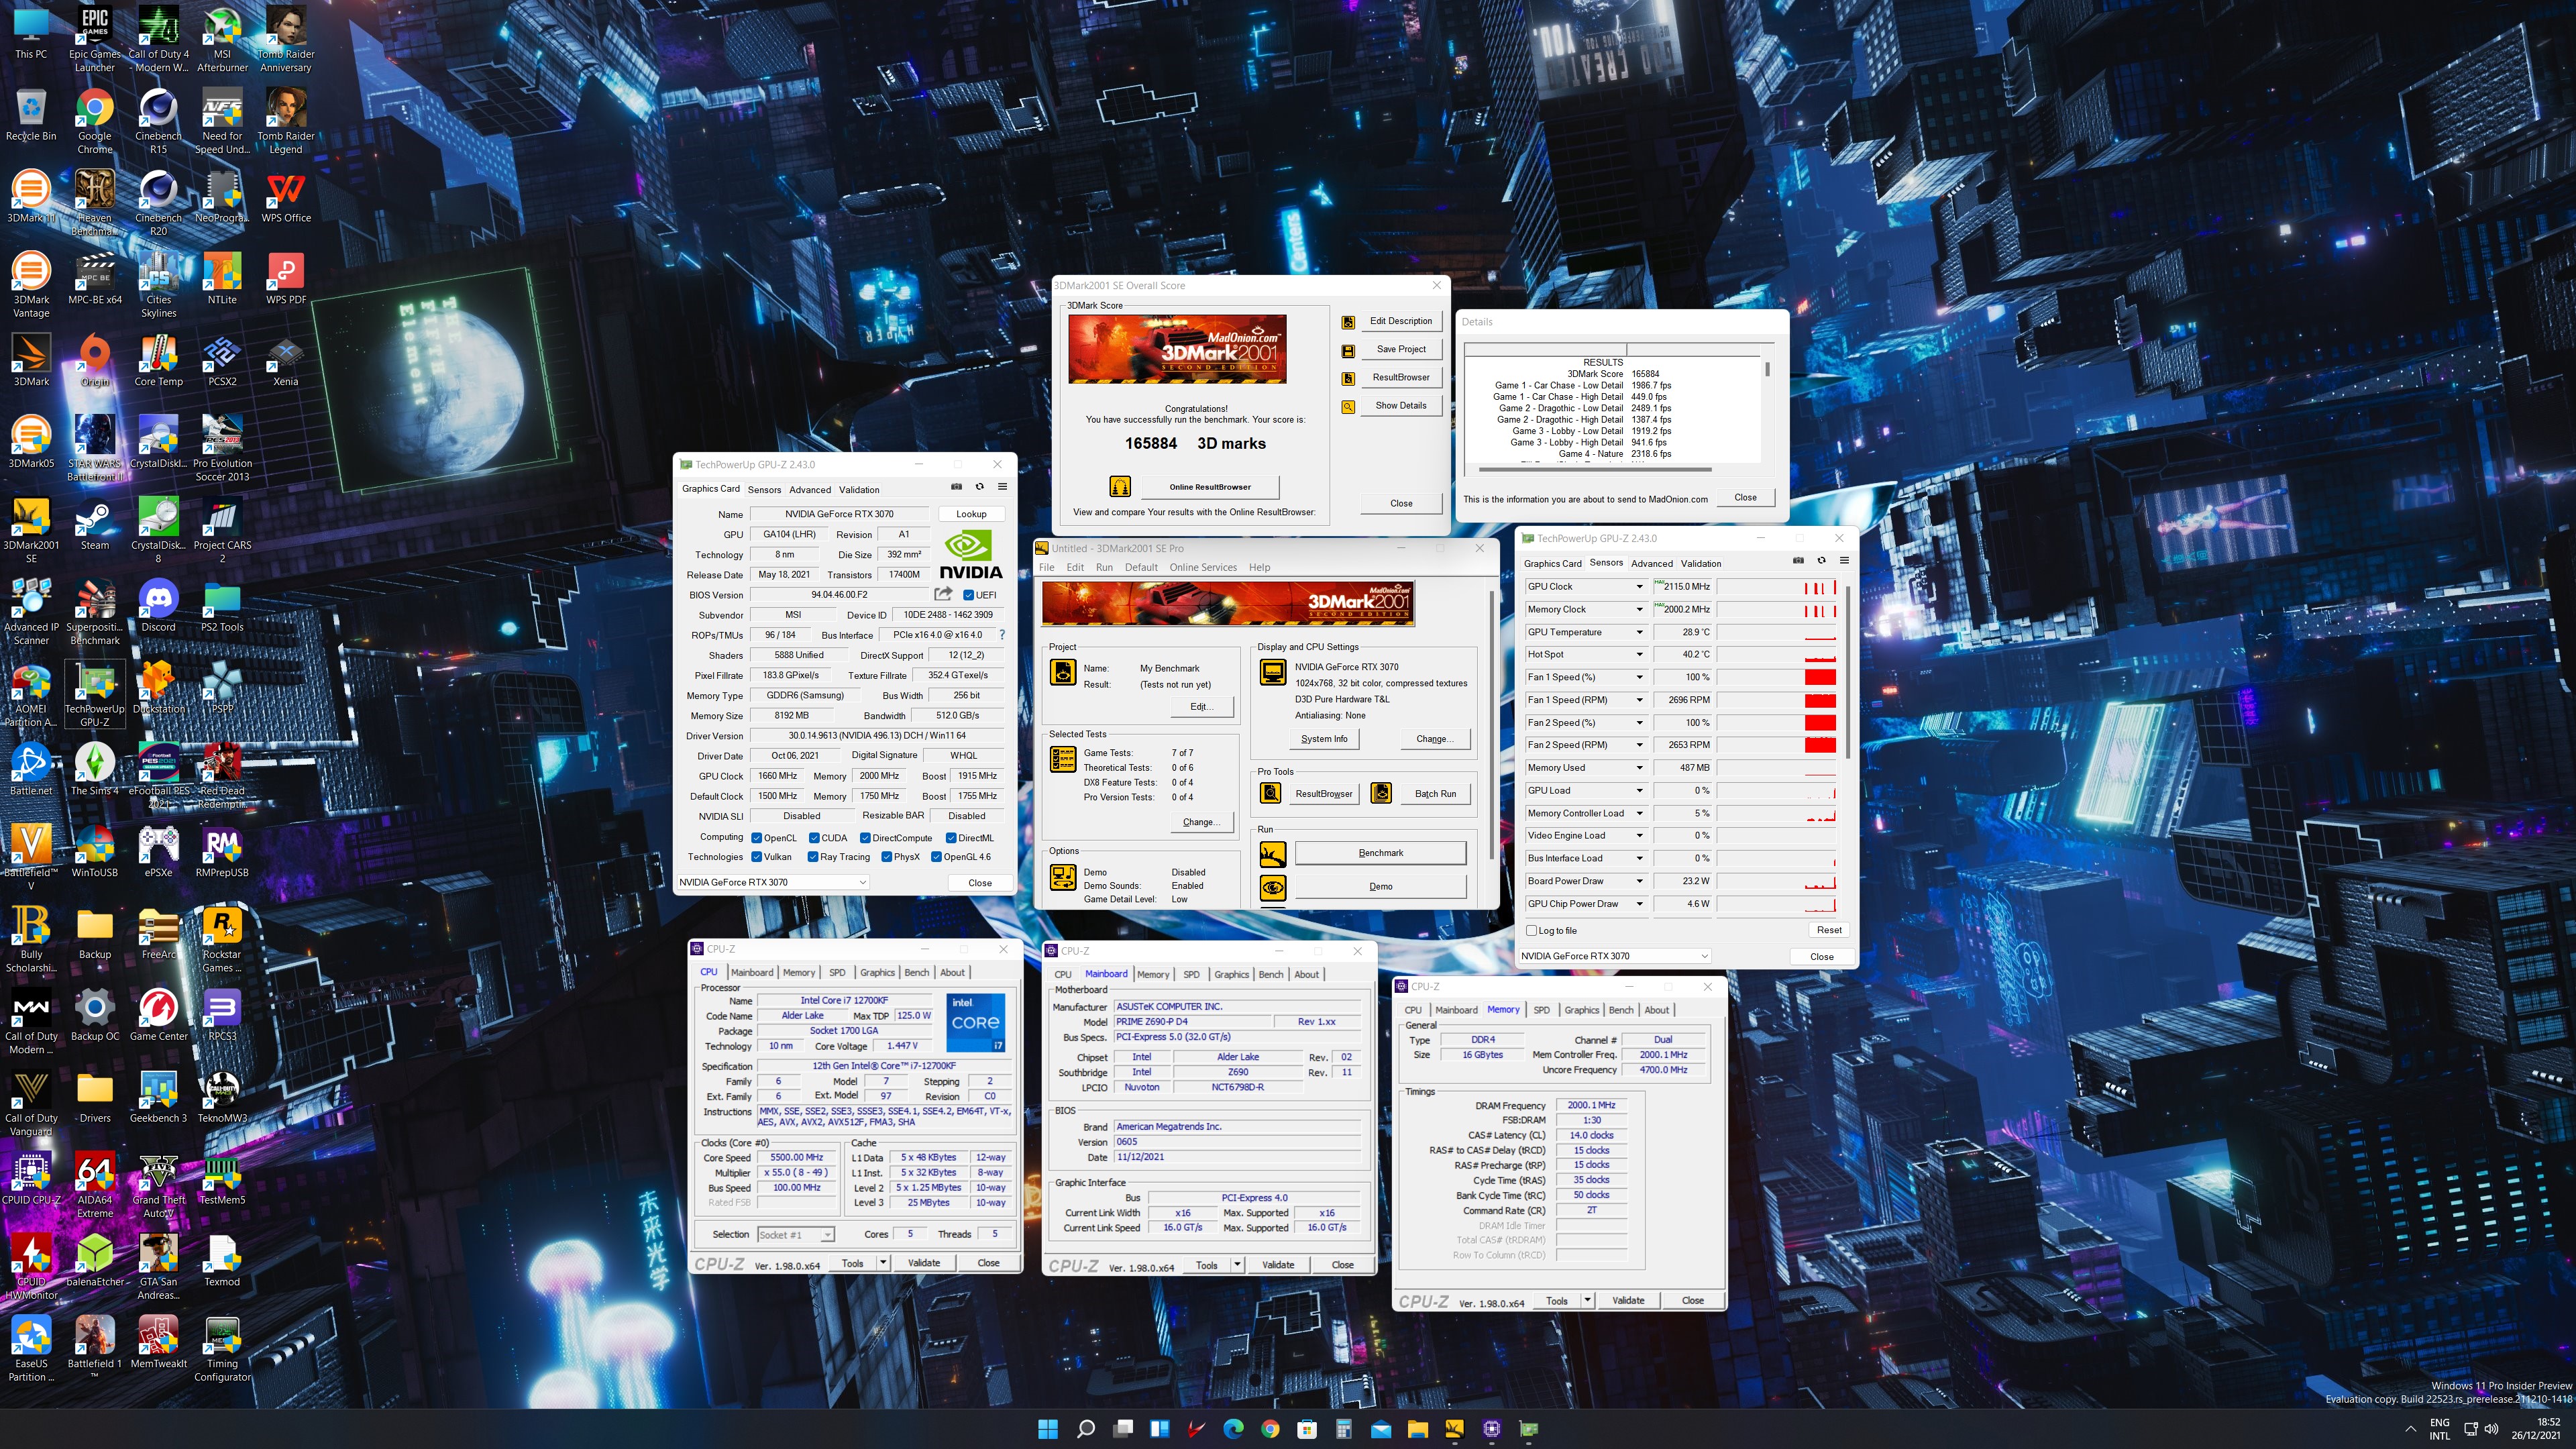The height and width of the screenshot is (1449, 2576).
Task: Expand Memory Clock sensor dropdown
Action: click(1639, 610)
